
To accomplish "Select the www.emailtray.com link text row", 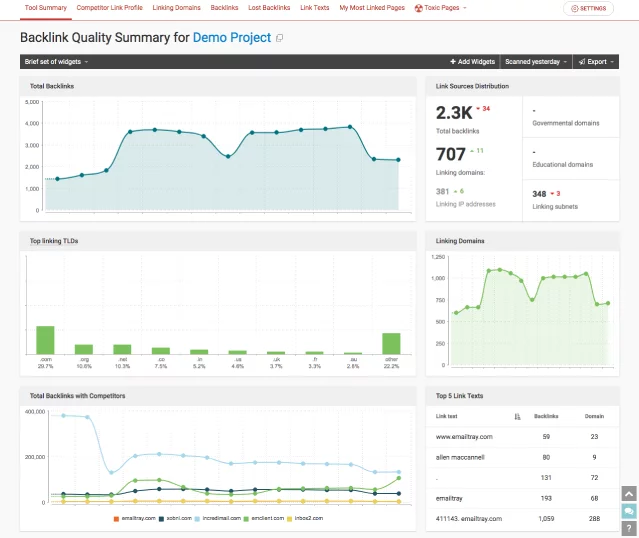I will tap(522, 437).
